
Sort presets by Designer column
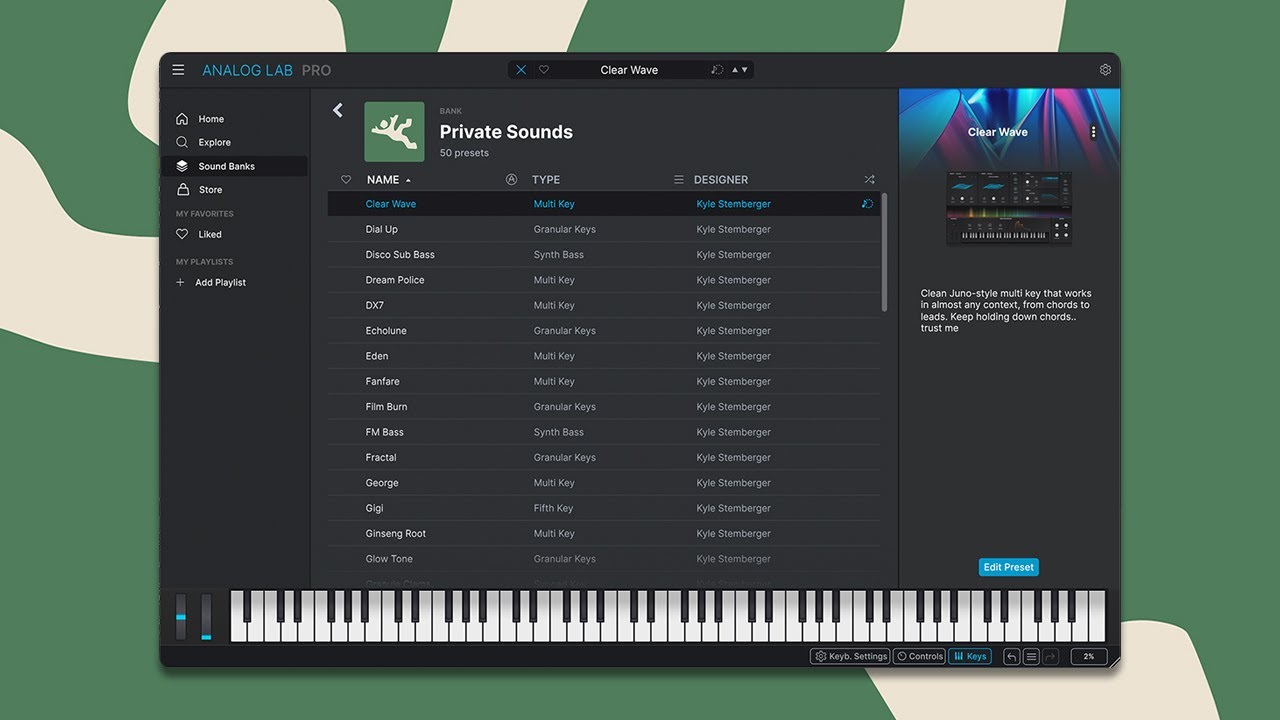[x=721, y=180]
